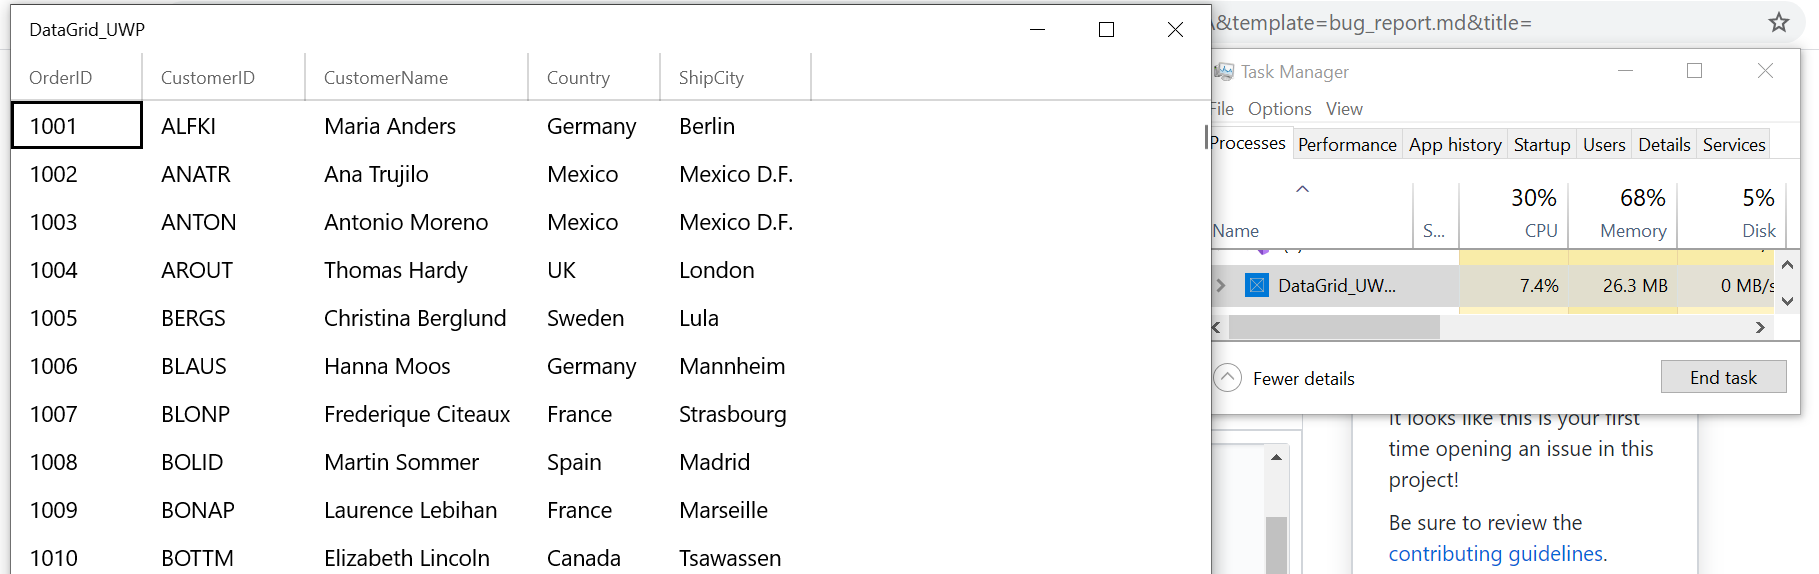1819x574 pixels.
Task: Click the horizontal scrollbar left arrow in Task Manager
Action: point(1217,327)
